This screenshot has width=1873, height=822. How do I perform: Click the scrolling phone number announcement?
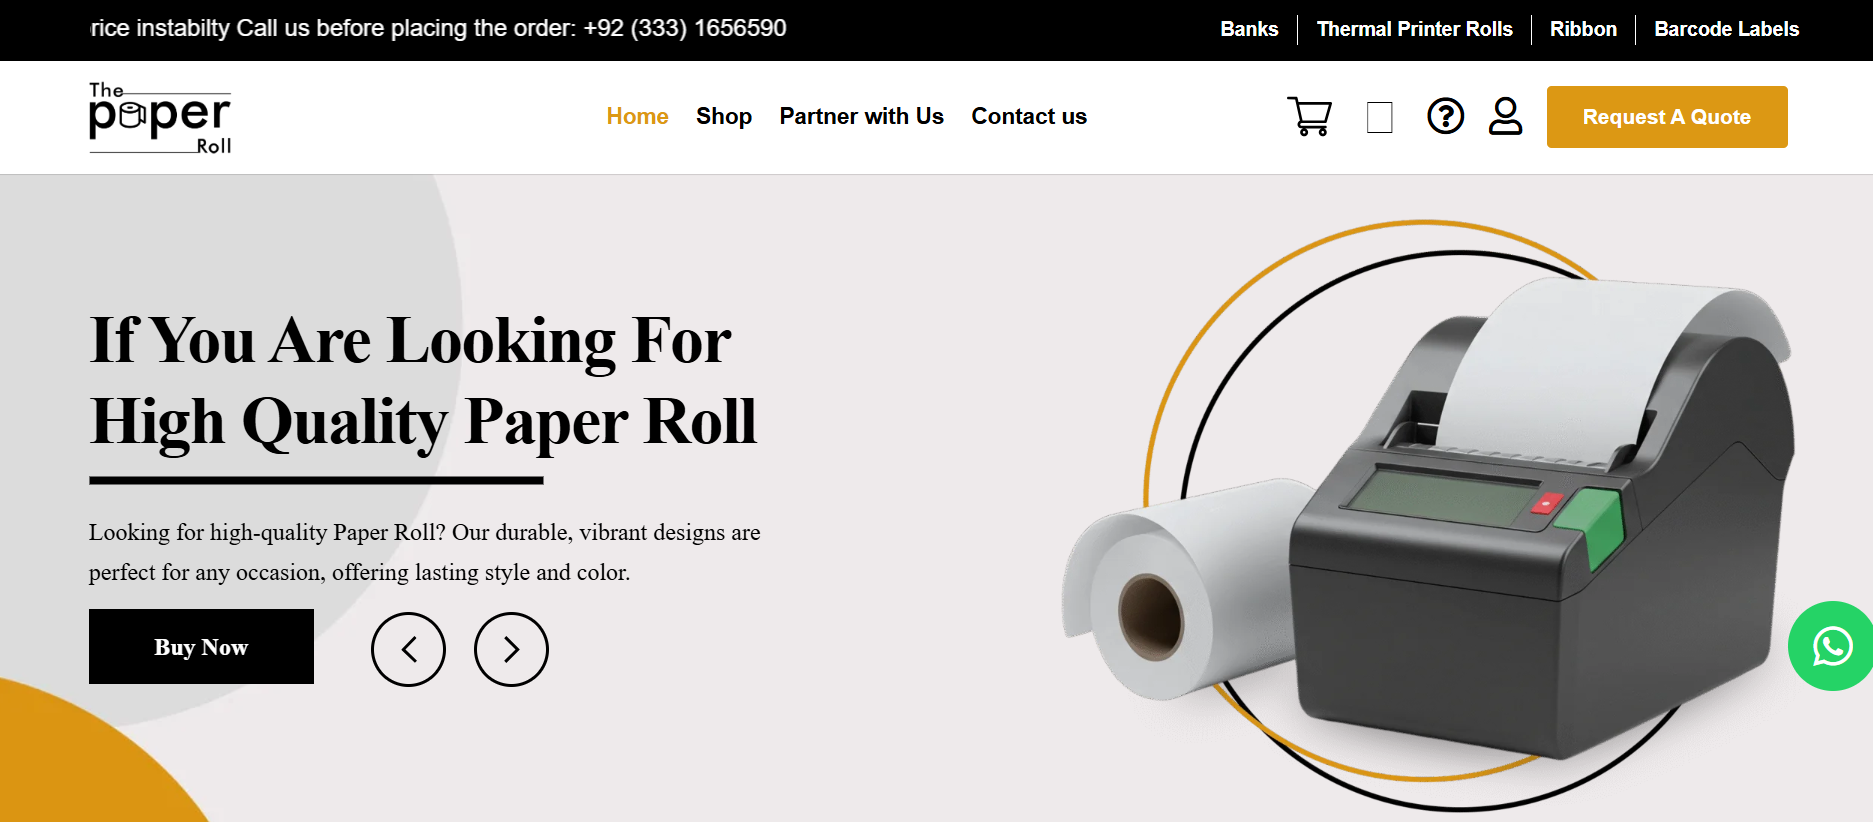pos(438,28)
